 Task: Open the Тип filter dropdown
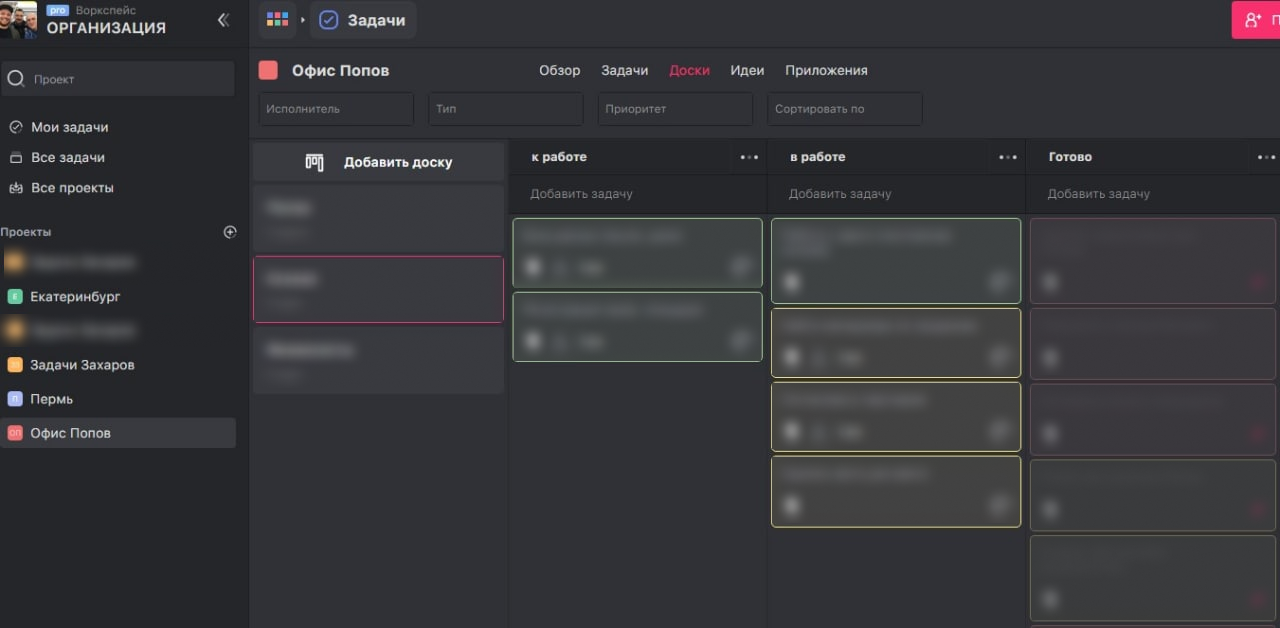tap(505, 109)
